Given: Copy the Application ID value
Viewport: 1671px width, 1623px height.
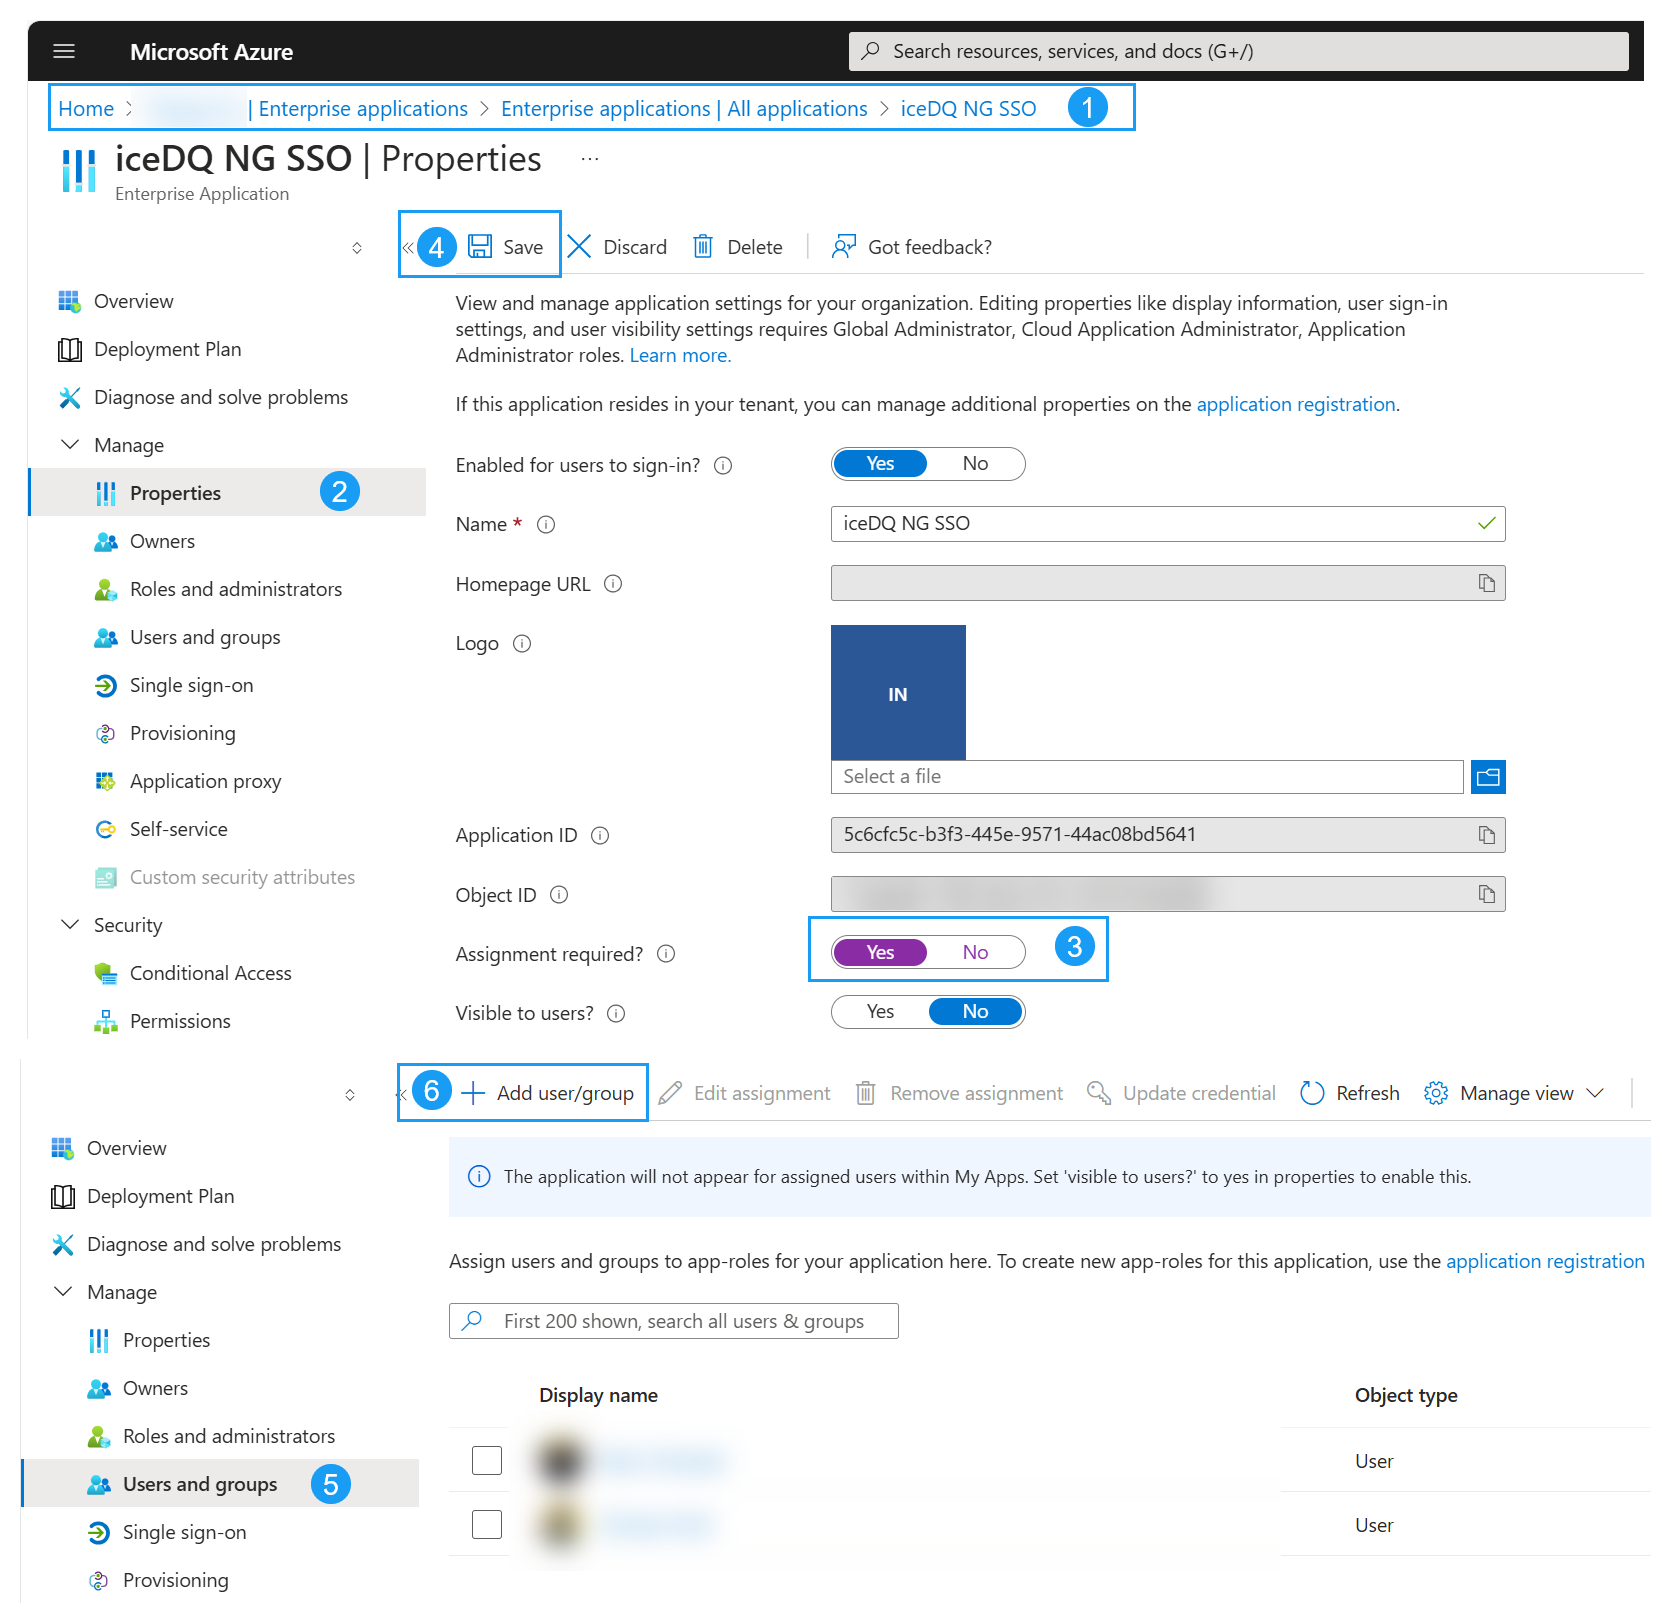Looking at the screenshot, I should [1488, 835].
